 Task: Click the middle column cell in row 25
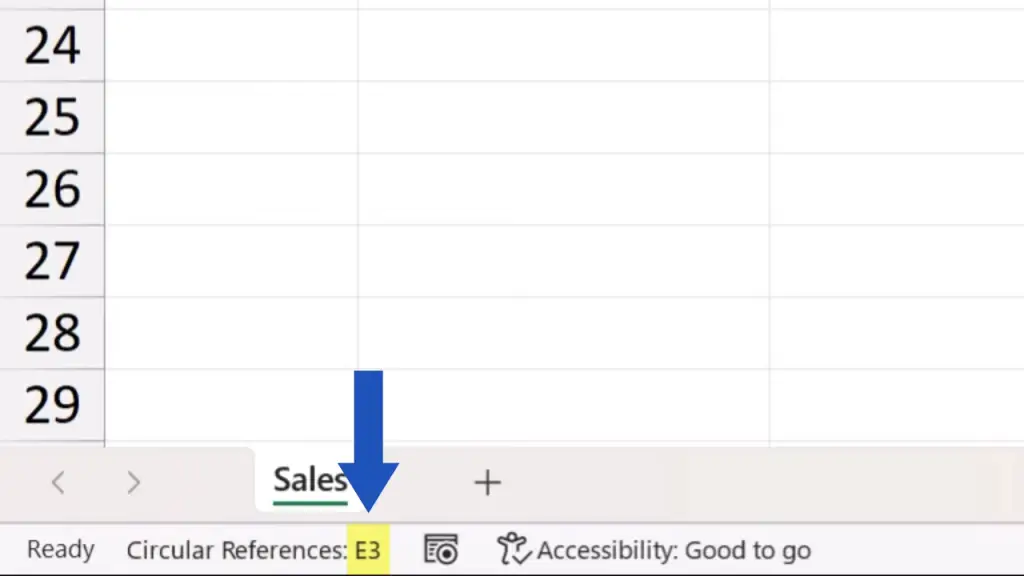pos(563,118)
